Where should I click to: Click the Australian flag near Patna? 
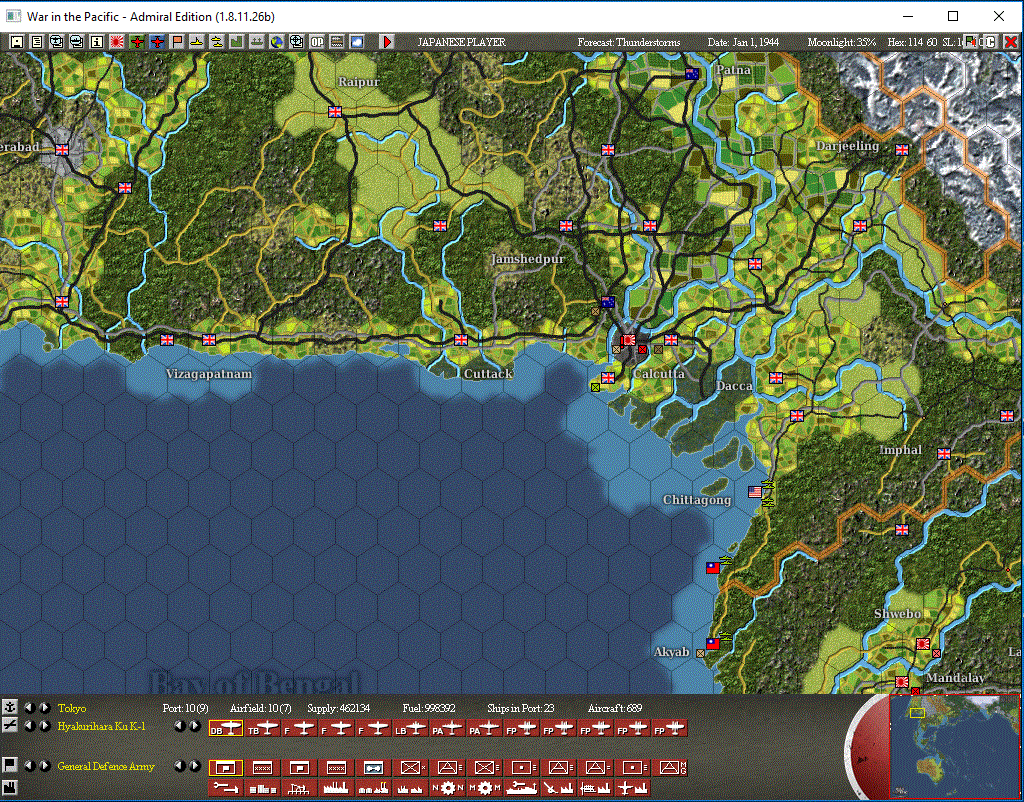pos(692,74)
